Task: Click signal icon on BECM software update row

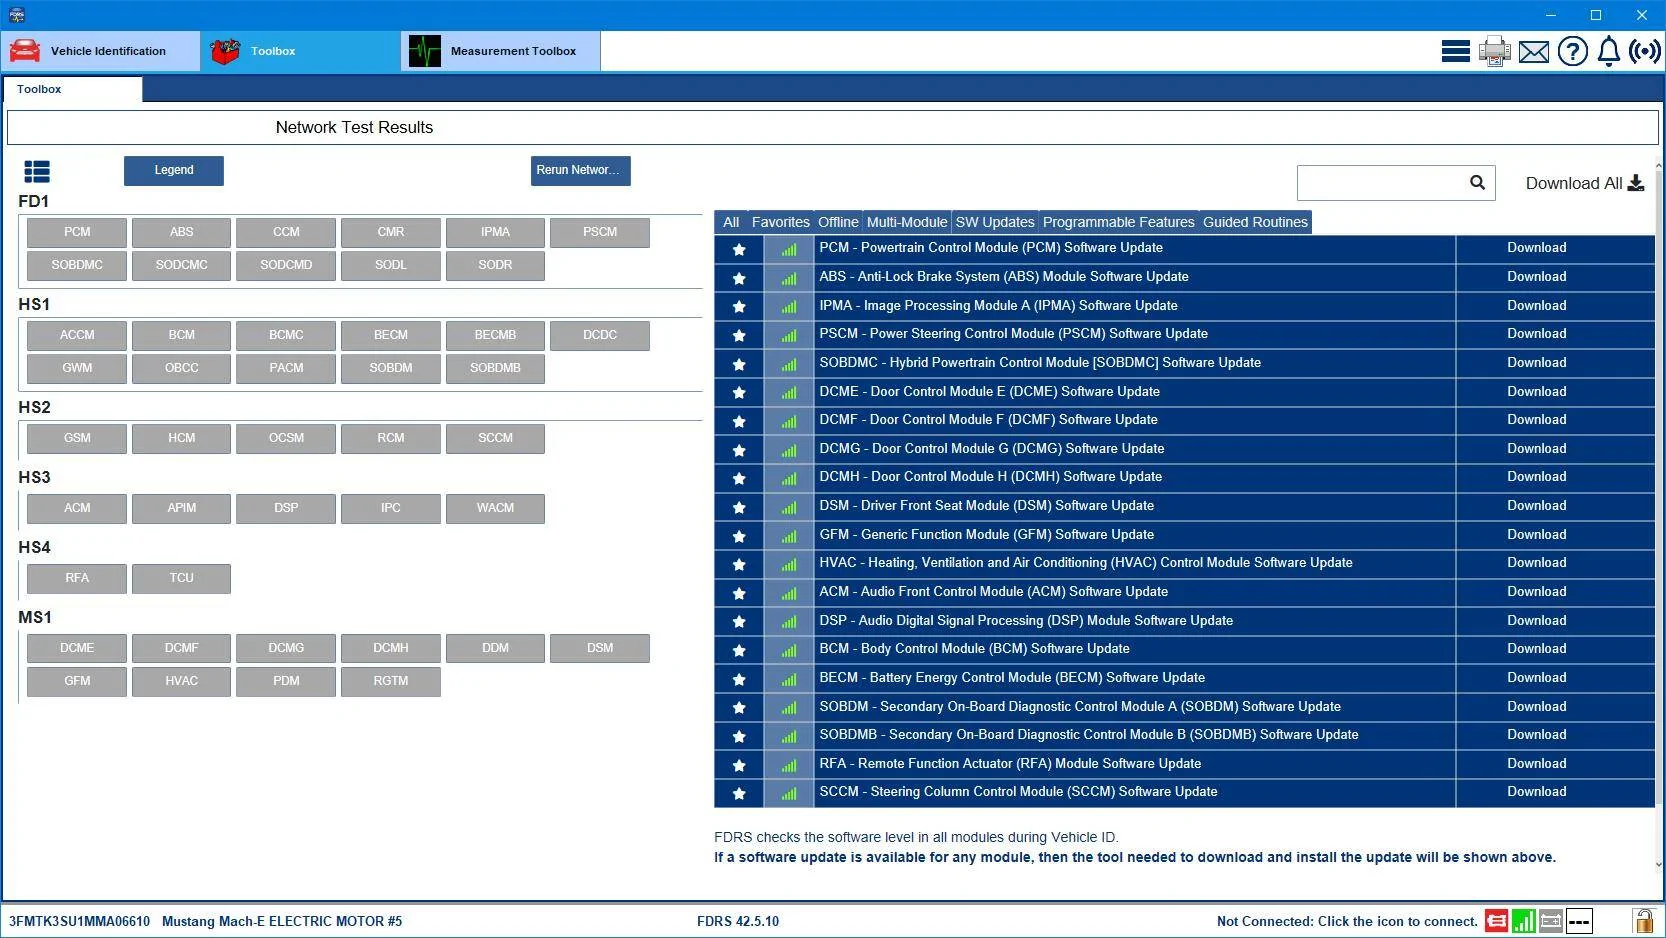Action: 789,679
